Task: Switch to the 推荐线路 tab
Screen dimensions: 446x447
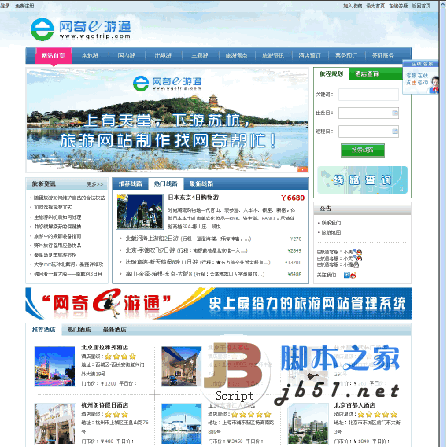Action: tap(131, 184)
